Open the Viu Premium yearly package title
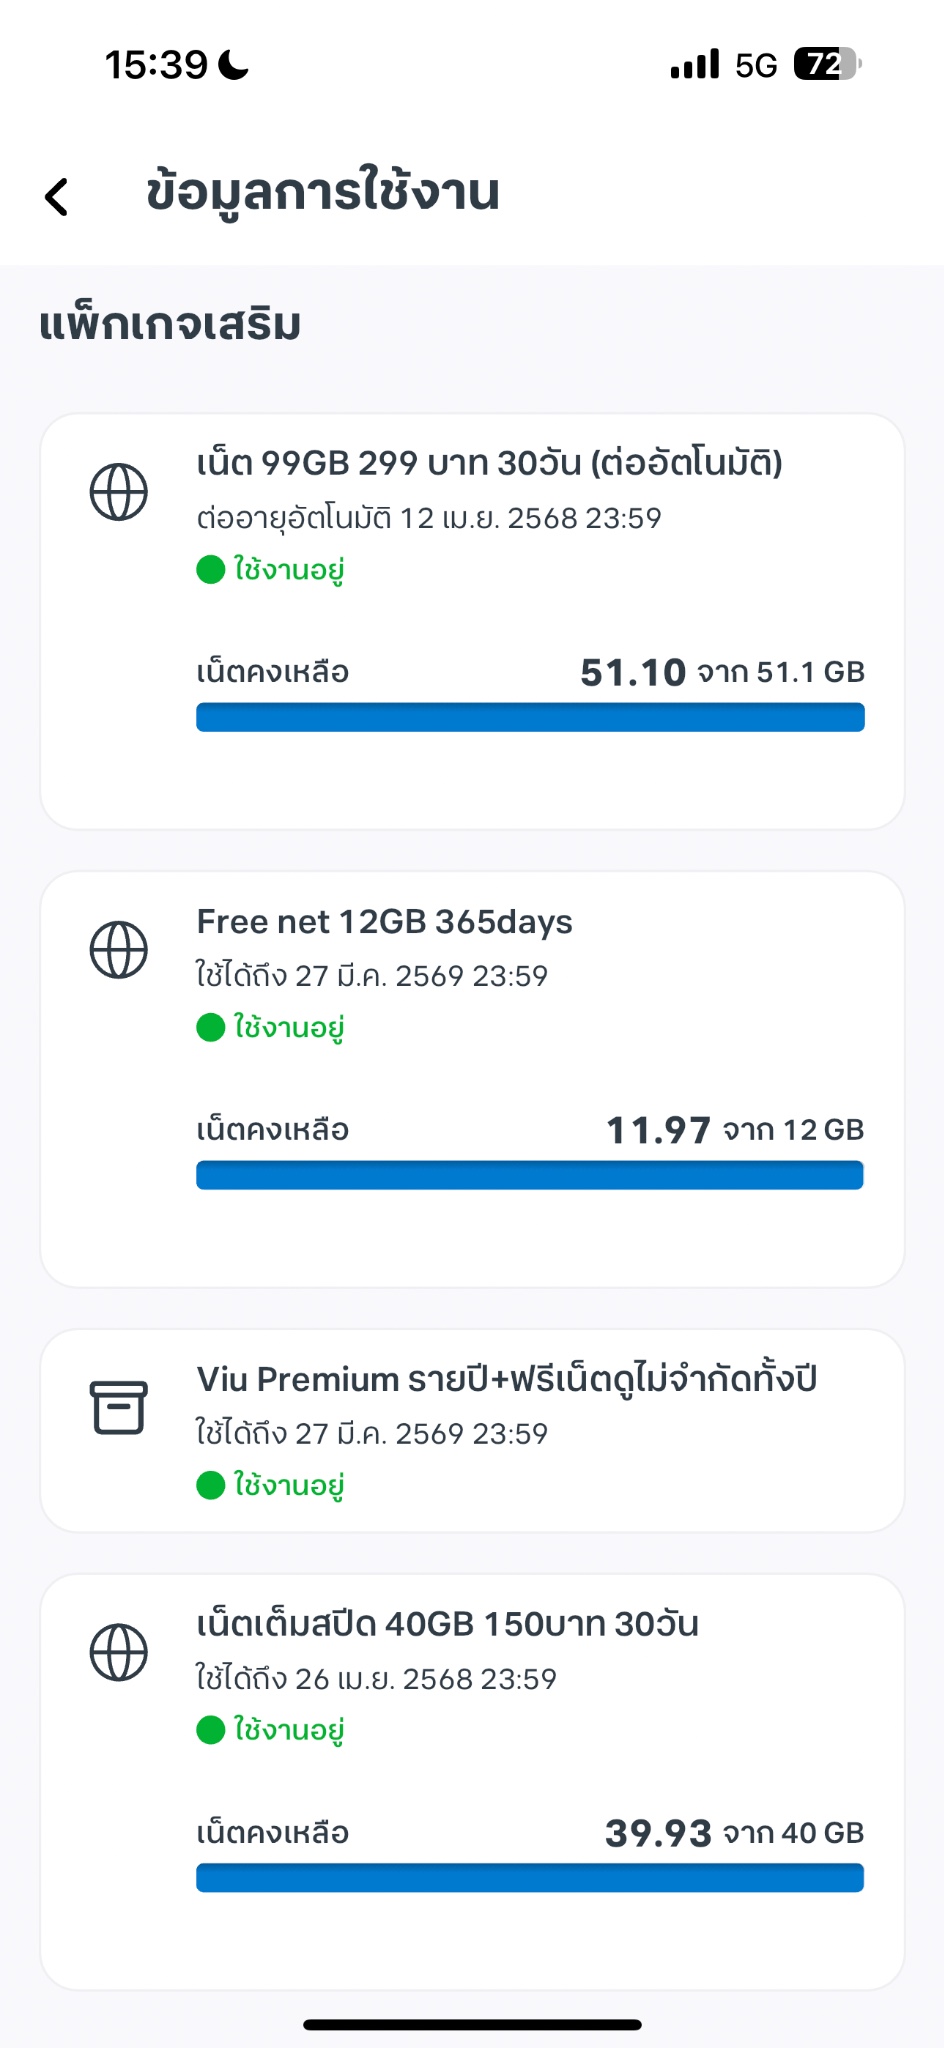The height and width of the screenshot is (2048, 944). (506, 1379)
